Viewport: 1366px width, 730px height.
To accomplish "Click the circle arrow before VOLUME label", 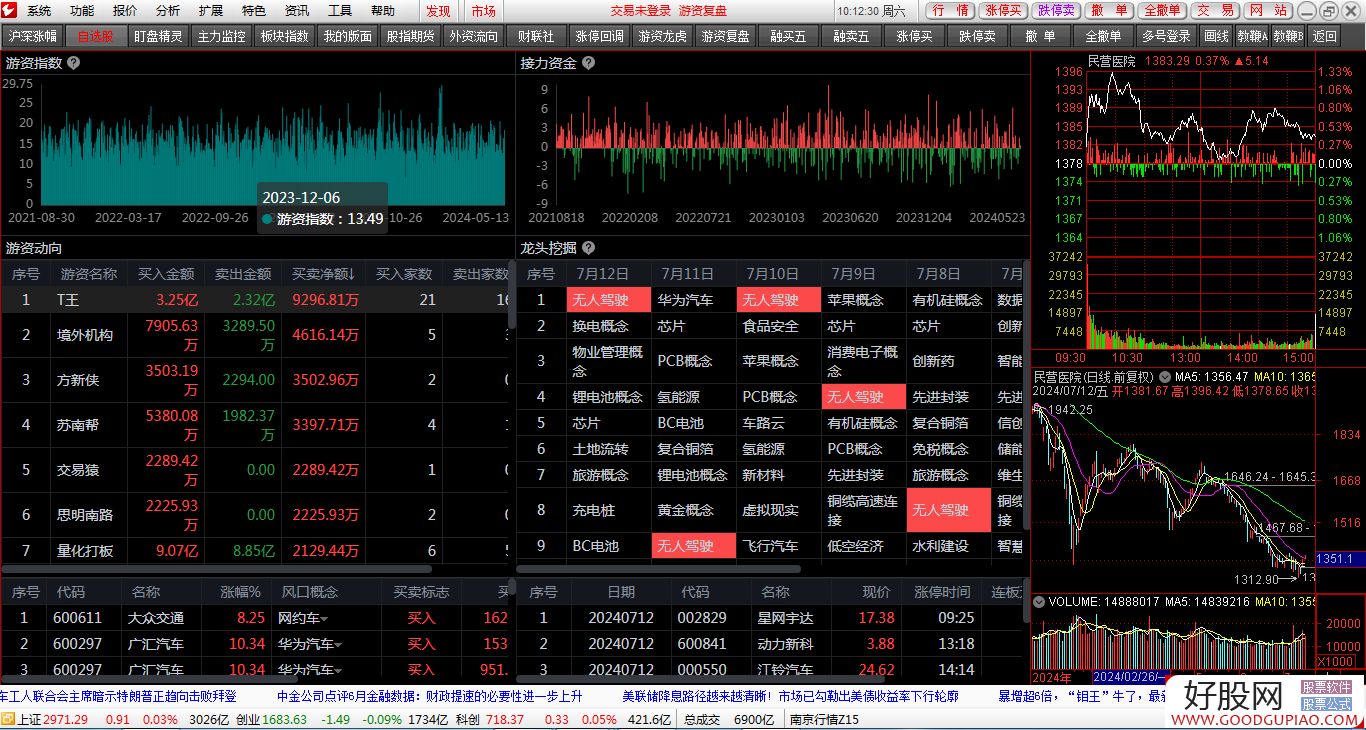I will click(1039, 601).
